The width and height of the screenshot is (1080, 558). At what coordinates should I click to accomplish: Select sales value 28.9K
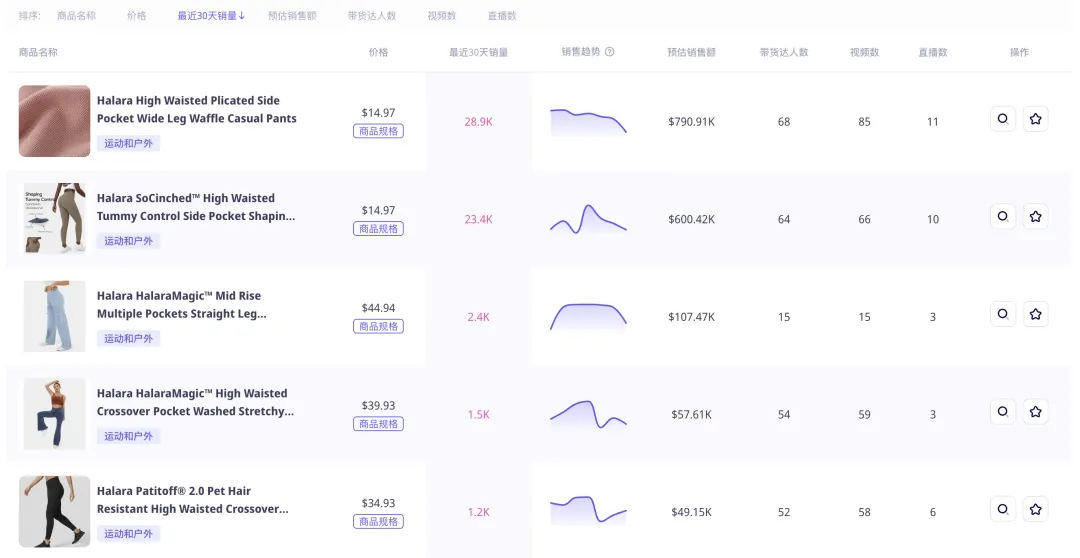478,122
